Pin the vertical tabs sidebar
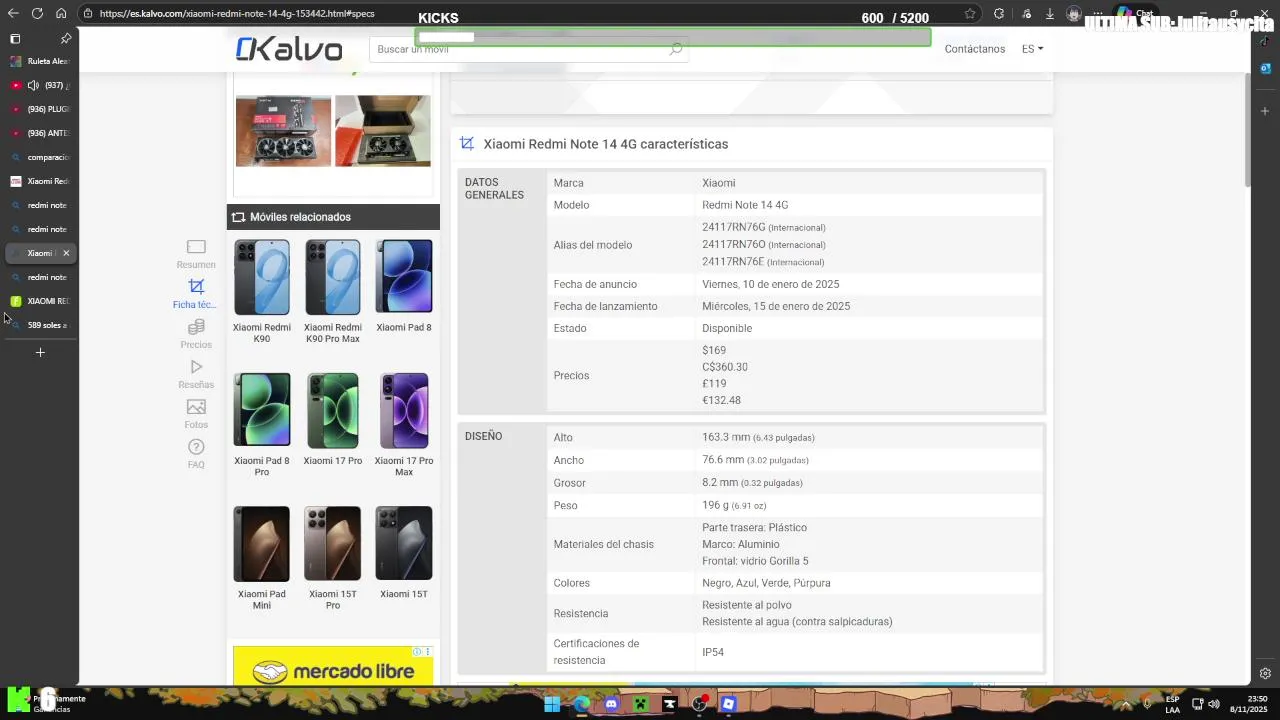 [66, 39]
